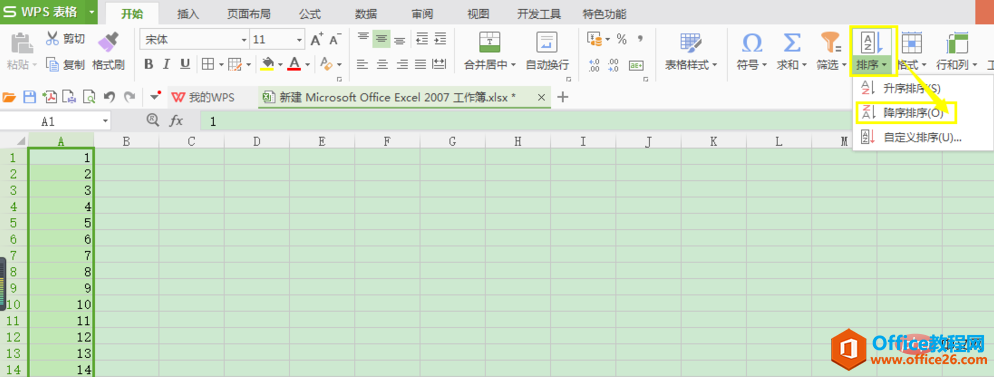Open the font size 11 dropdown
This screenshot has width=994, height=377.
pyautogui.click(x=300, y=40)
